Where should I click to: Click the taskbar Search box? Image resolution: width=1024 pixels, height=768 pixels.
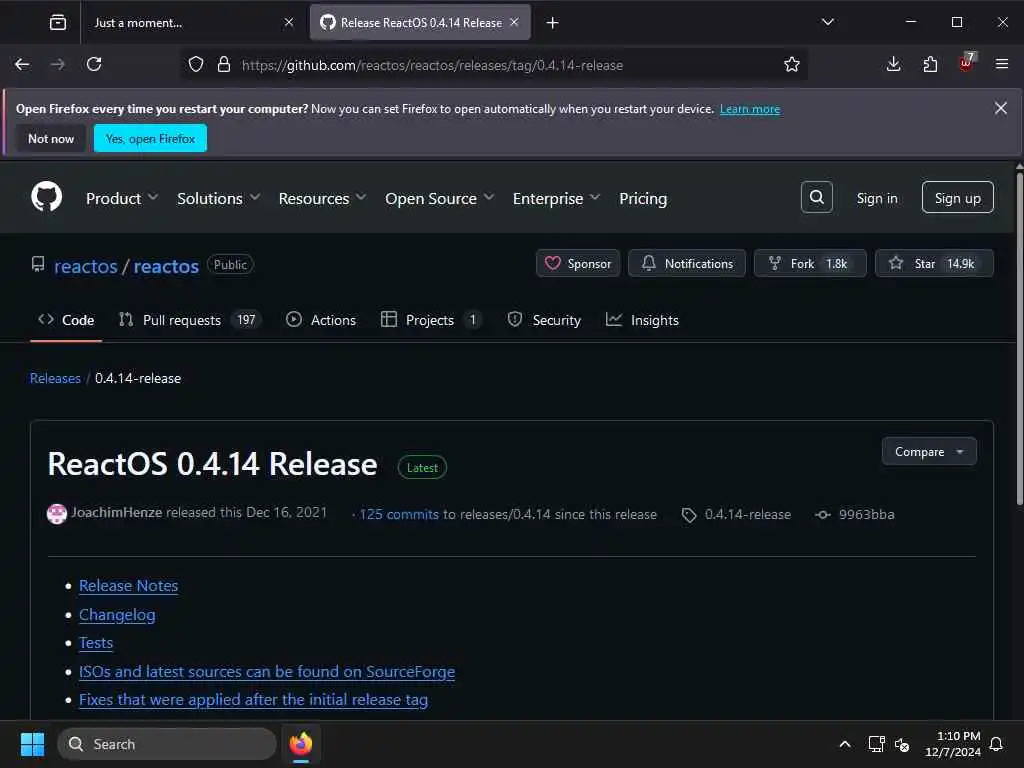pyautogui.click(x=167, y=744)
